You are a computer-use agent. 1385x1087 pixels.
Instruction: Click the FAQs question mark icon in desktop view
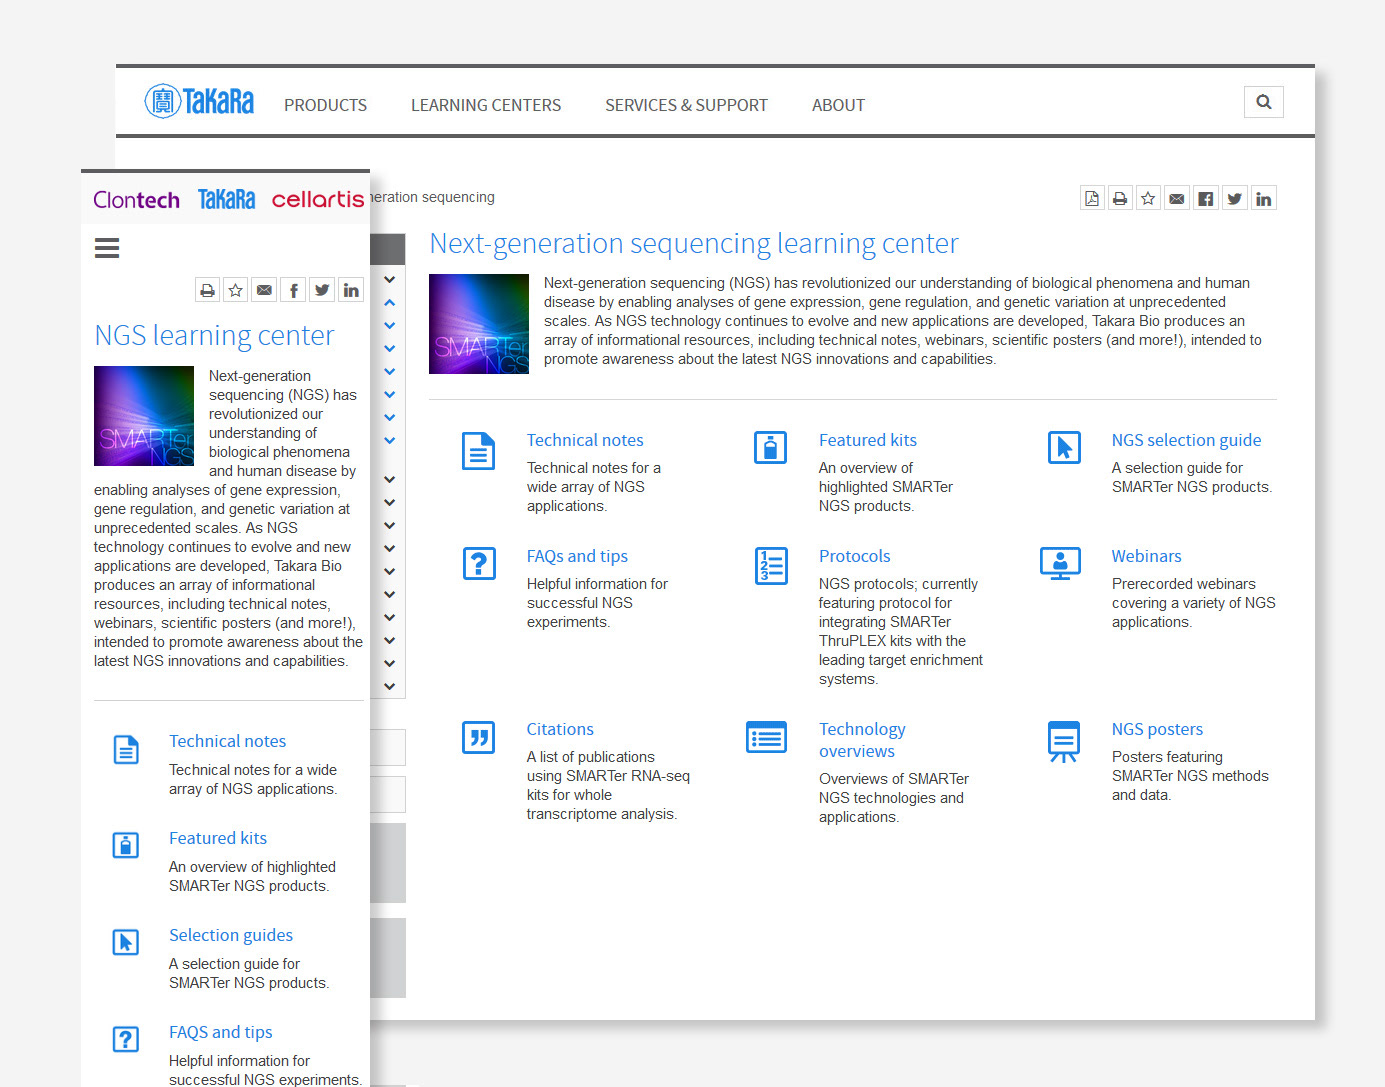point(479,564)
